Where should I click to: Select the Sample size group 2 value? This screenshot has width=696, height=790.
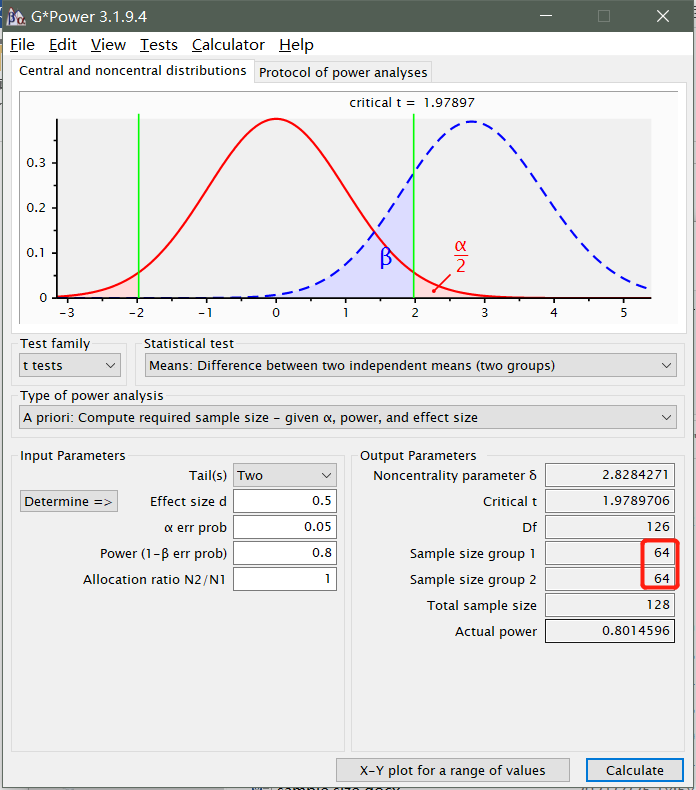610,579
